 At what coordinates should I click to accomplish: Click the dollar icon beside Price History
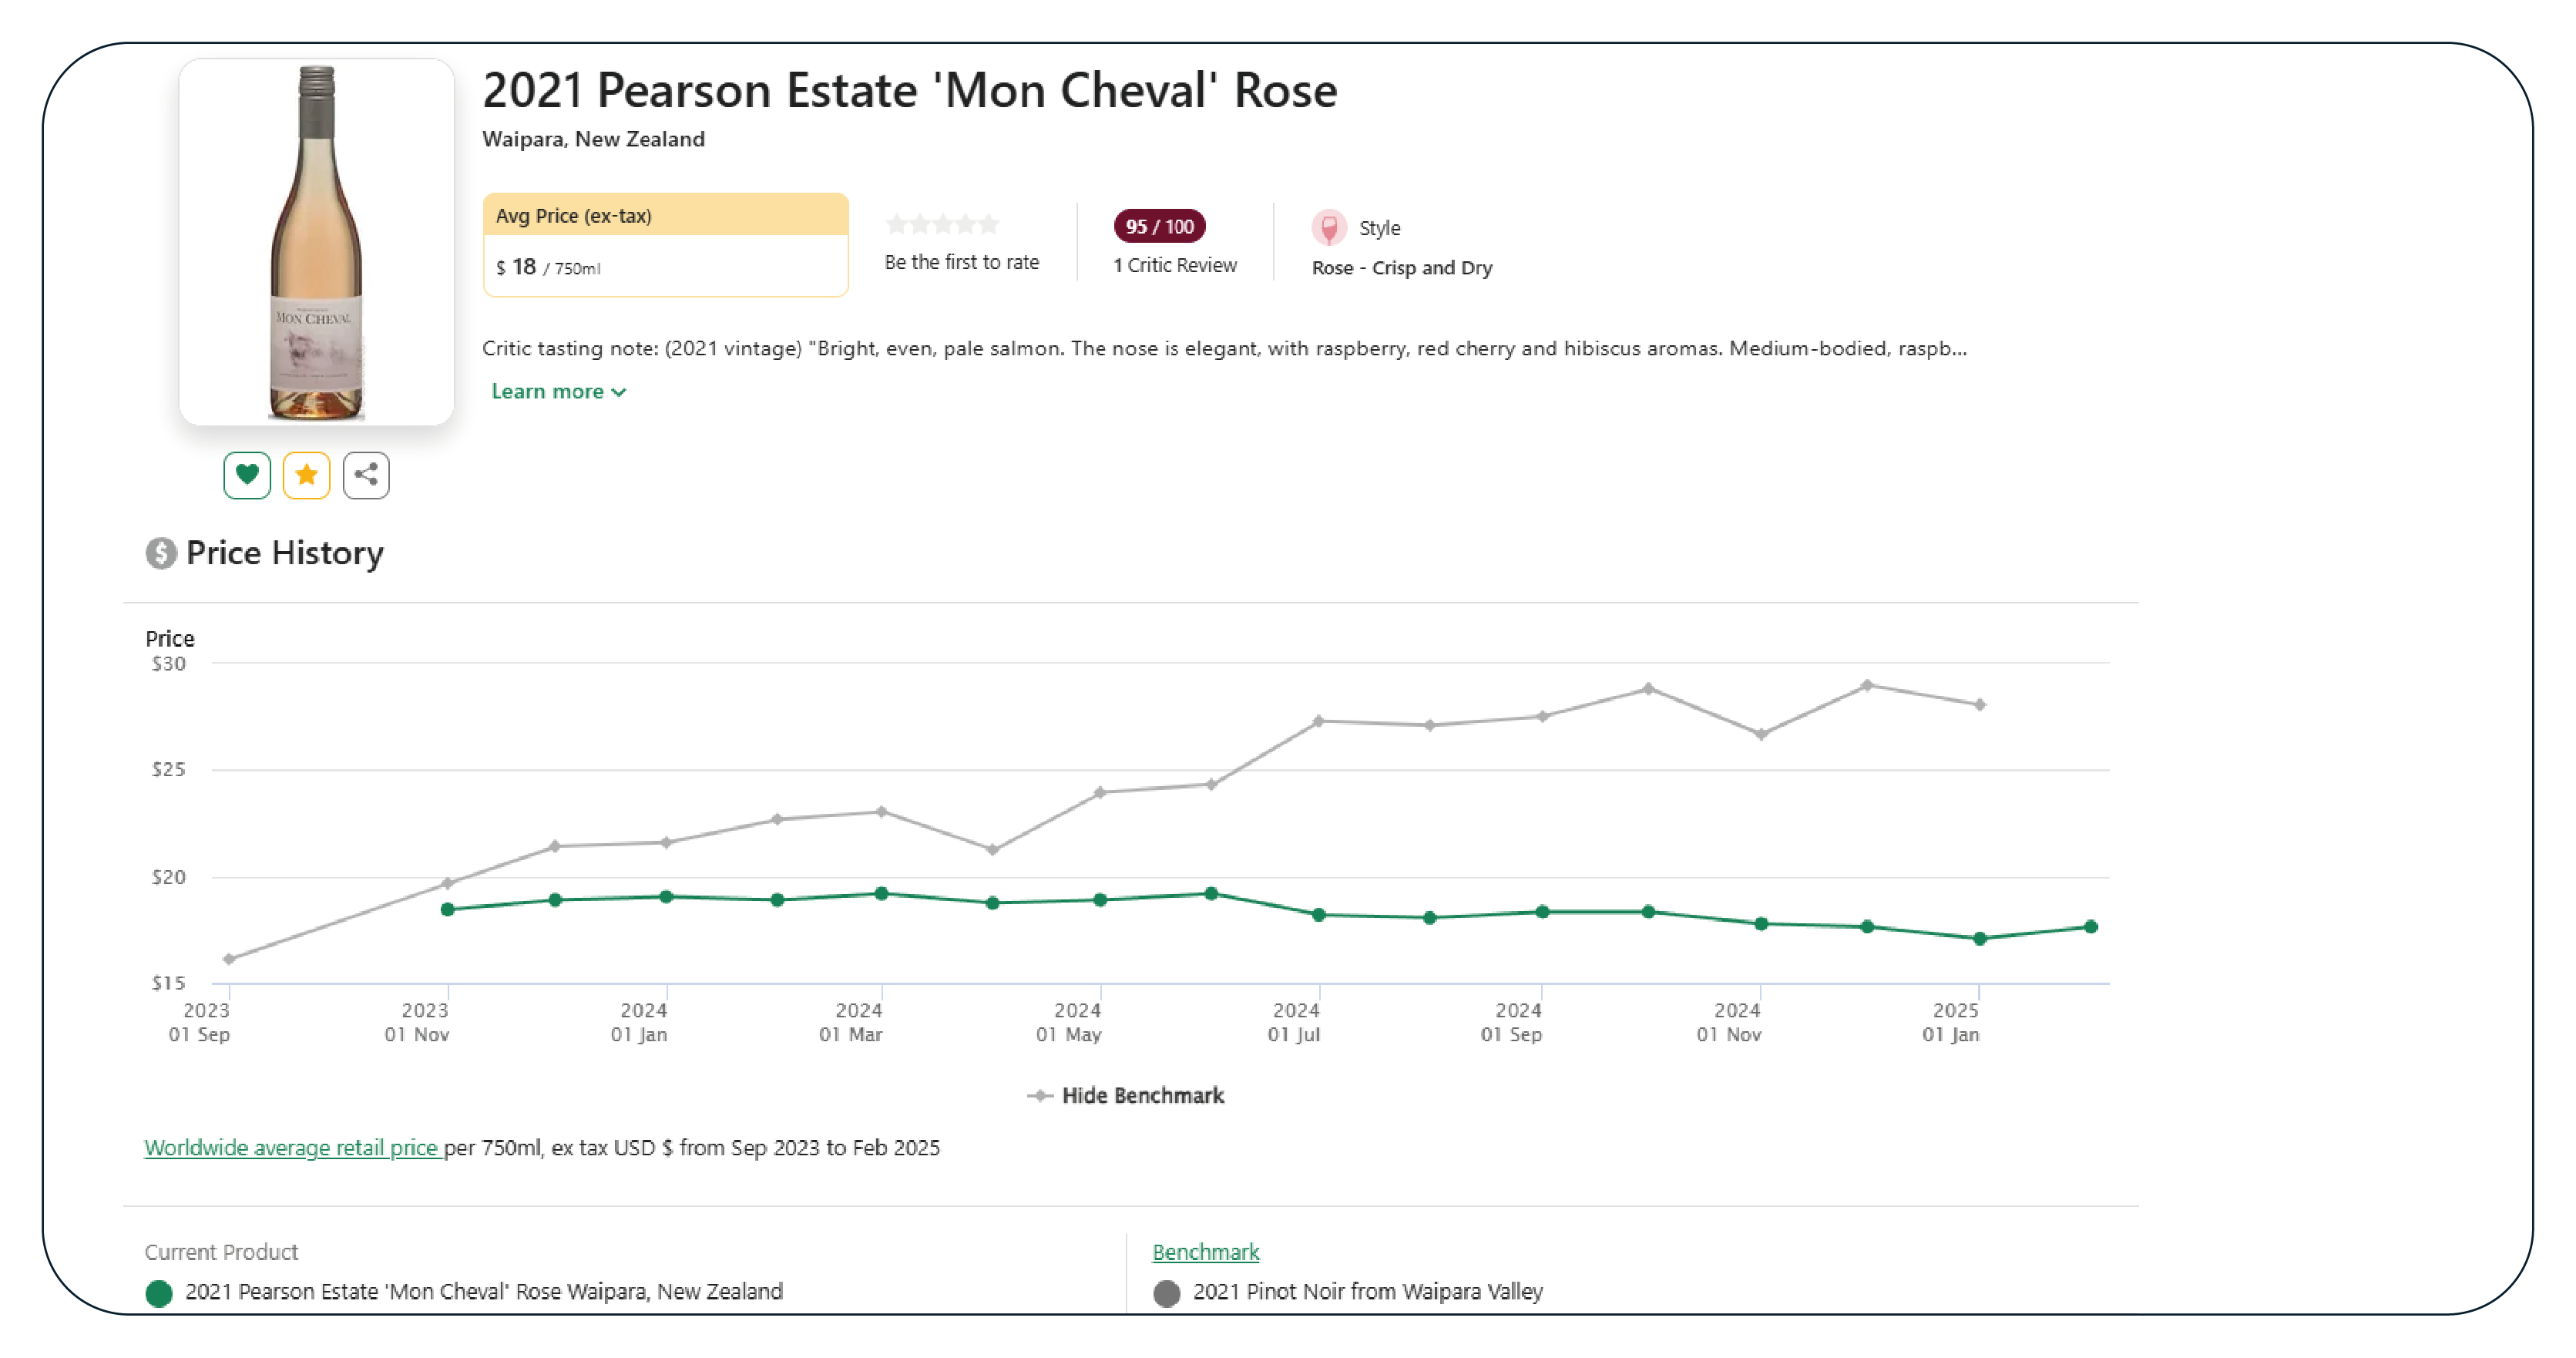(x=160, y=553)
